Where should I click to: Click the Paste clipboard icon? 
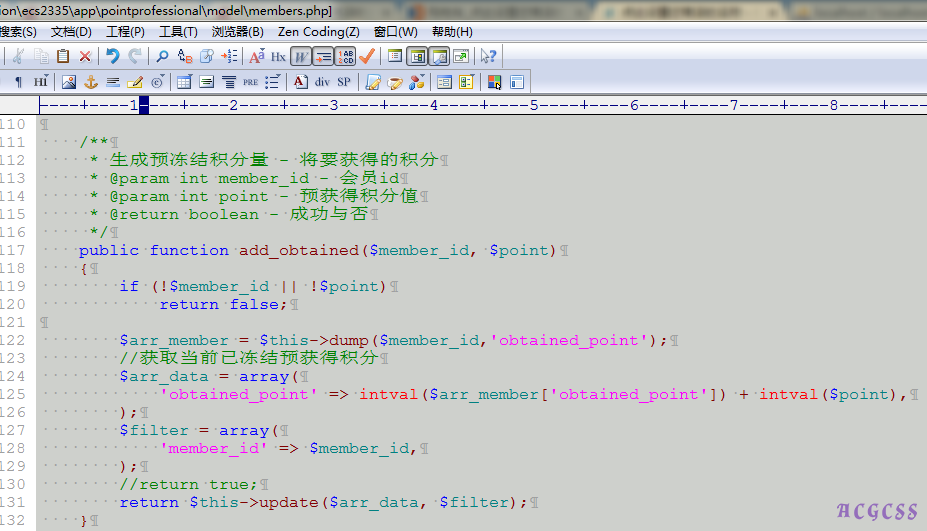[63, 56]
